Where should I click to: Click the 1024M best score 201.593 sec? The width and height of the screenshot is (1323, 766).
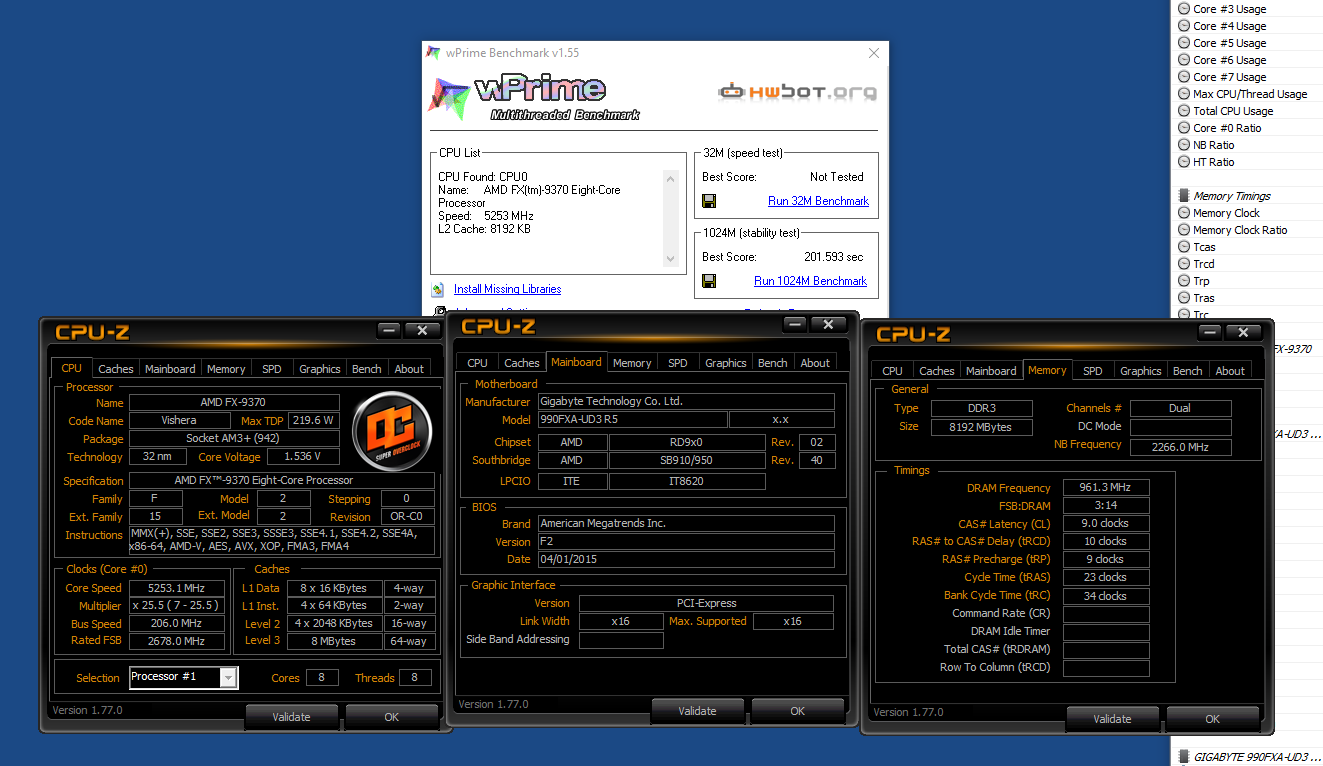coord(833,257)
